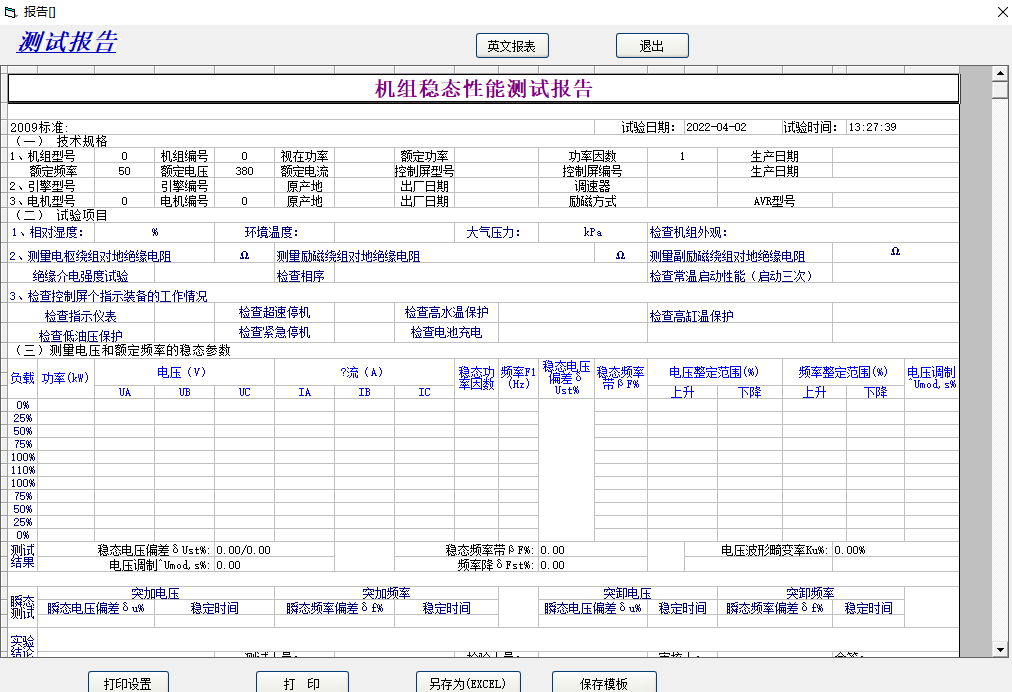Select the 额定频率 value cell showing 50
Screen dimensions: 1012x692
click(124, 171)
